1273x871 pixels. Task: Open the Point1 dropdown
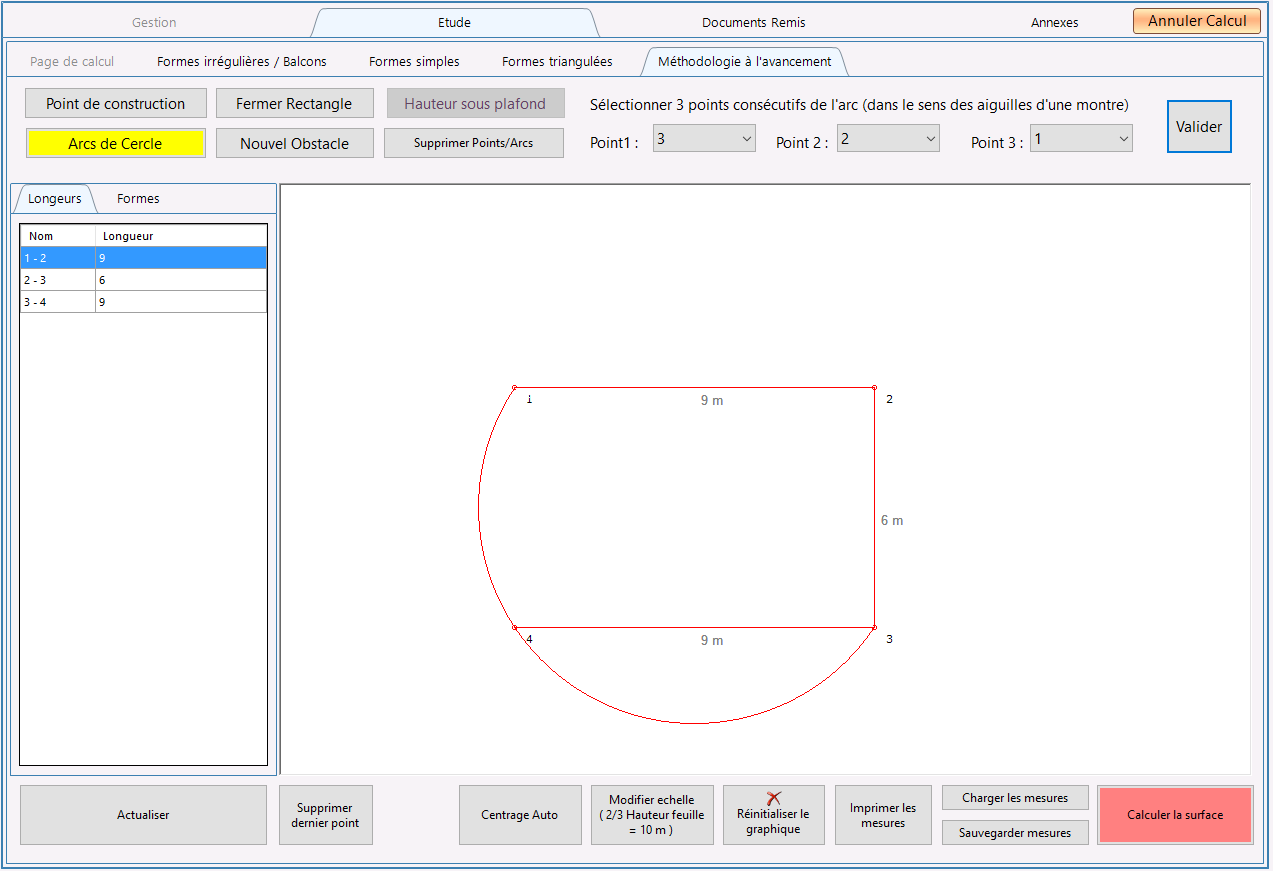(x=704, y=140)
